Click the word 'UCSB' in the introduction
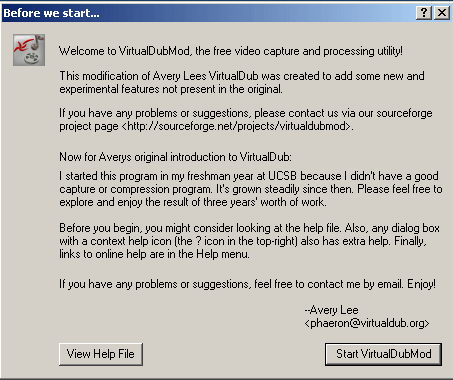453x380 pixels. (283, 176)
